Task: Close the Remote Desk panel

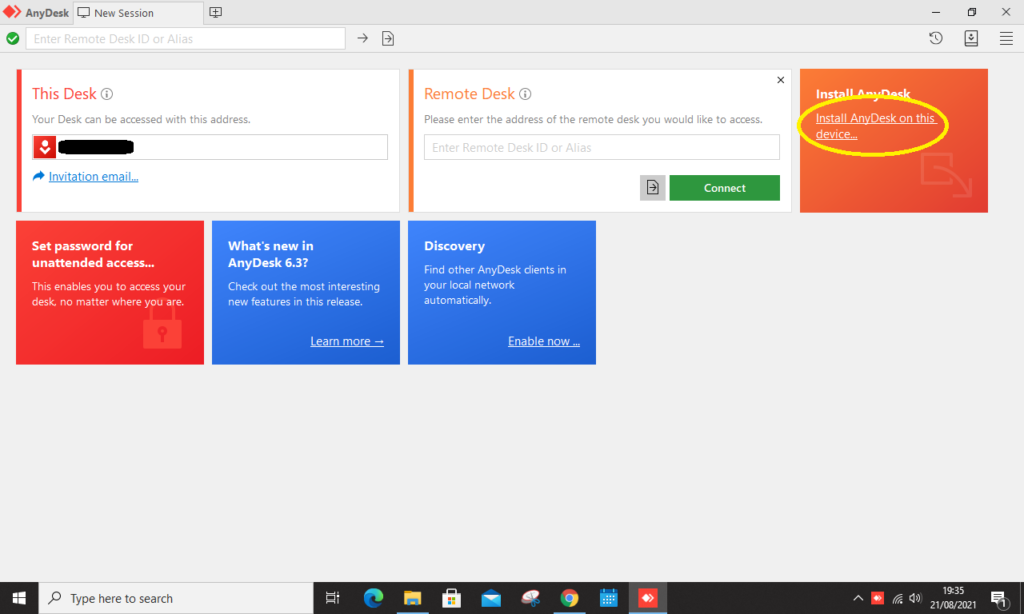Action: [x=780, y=80]
